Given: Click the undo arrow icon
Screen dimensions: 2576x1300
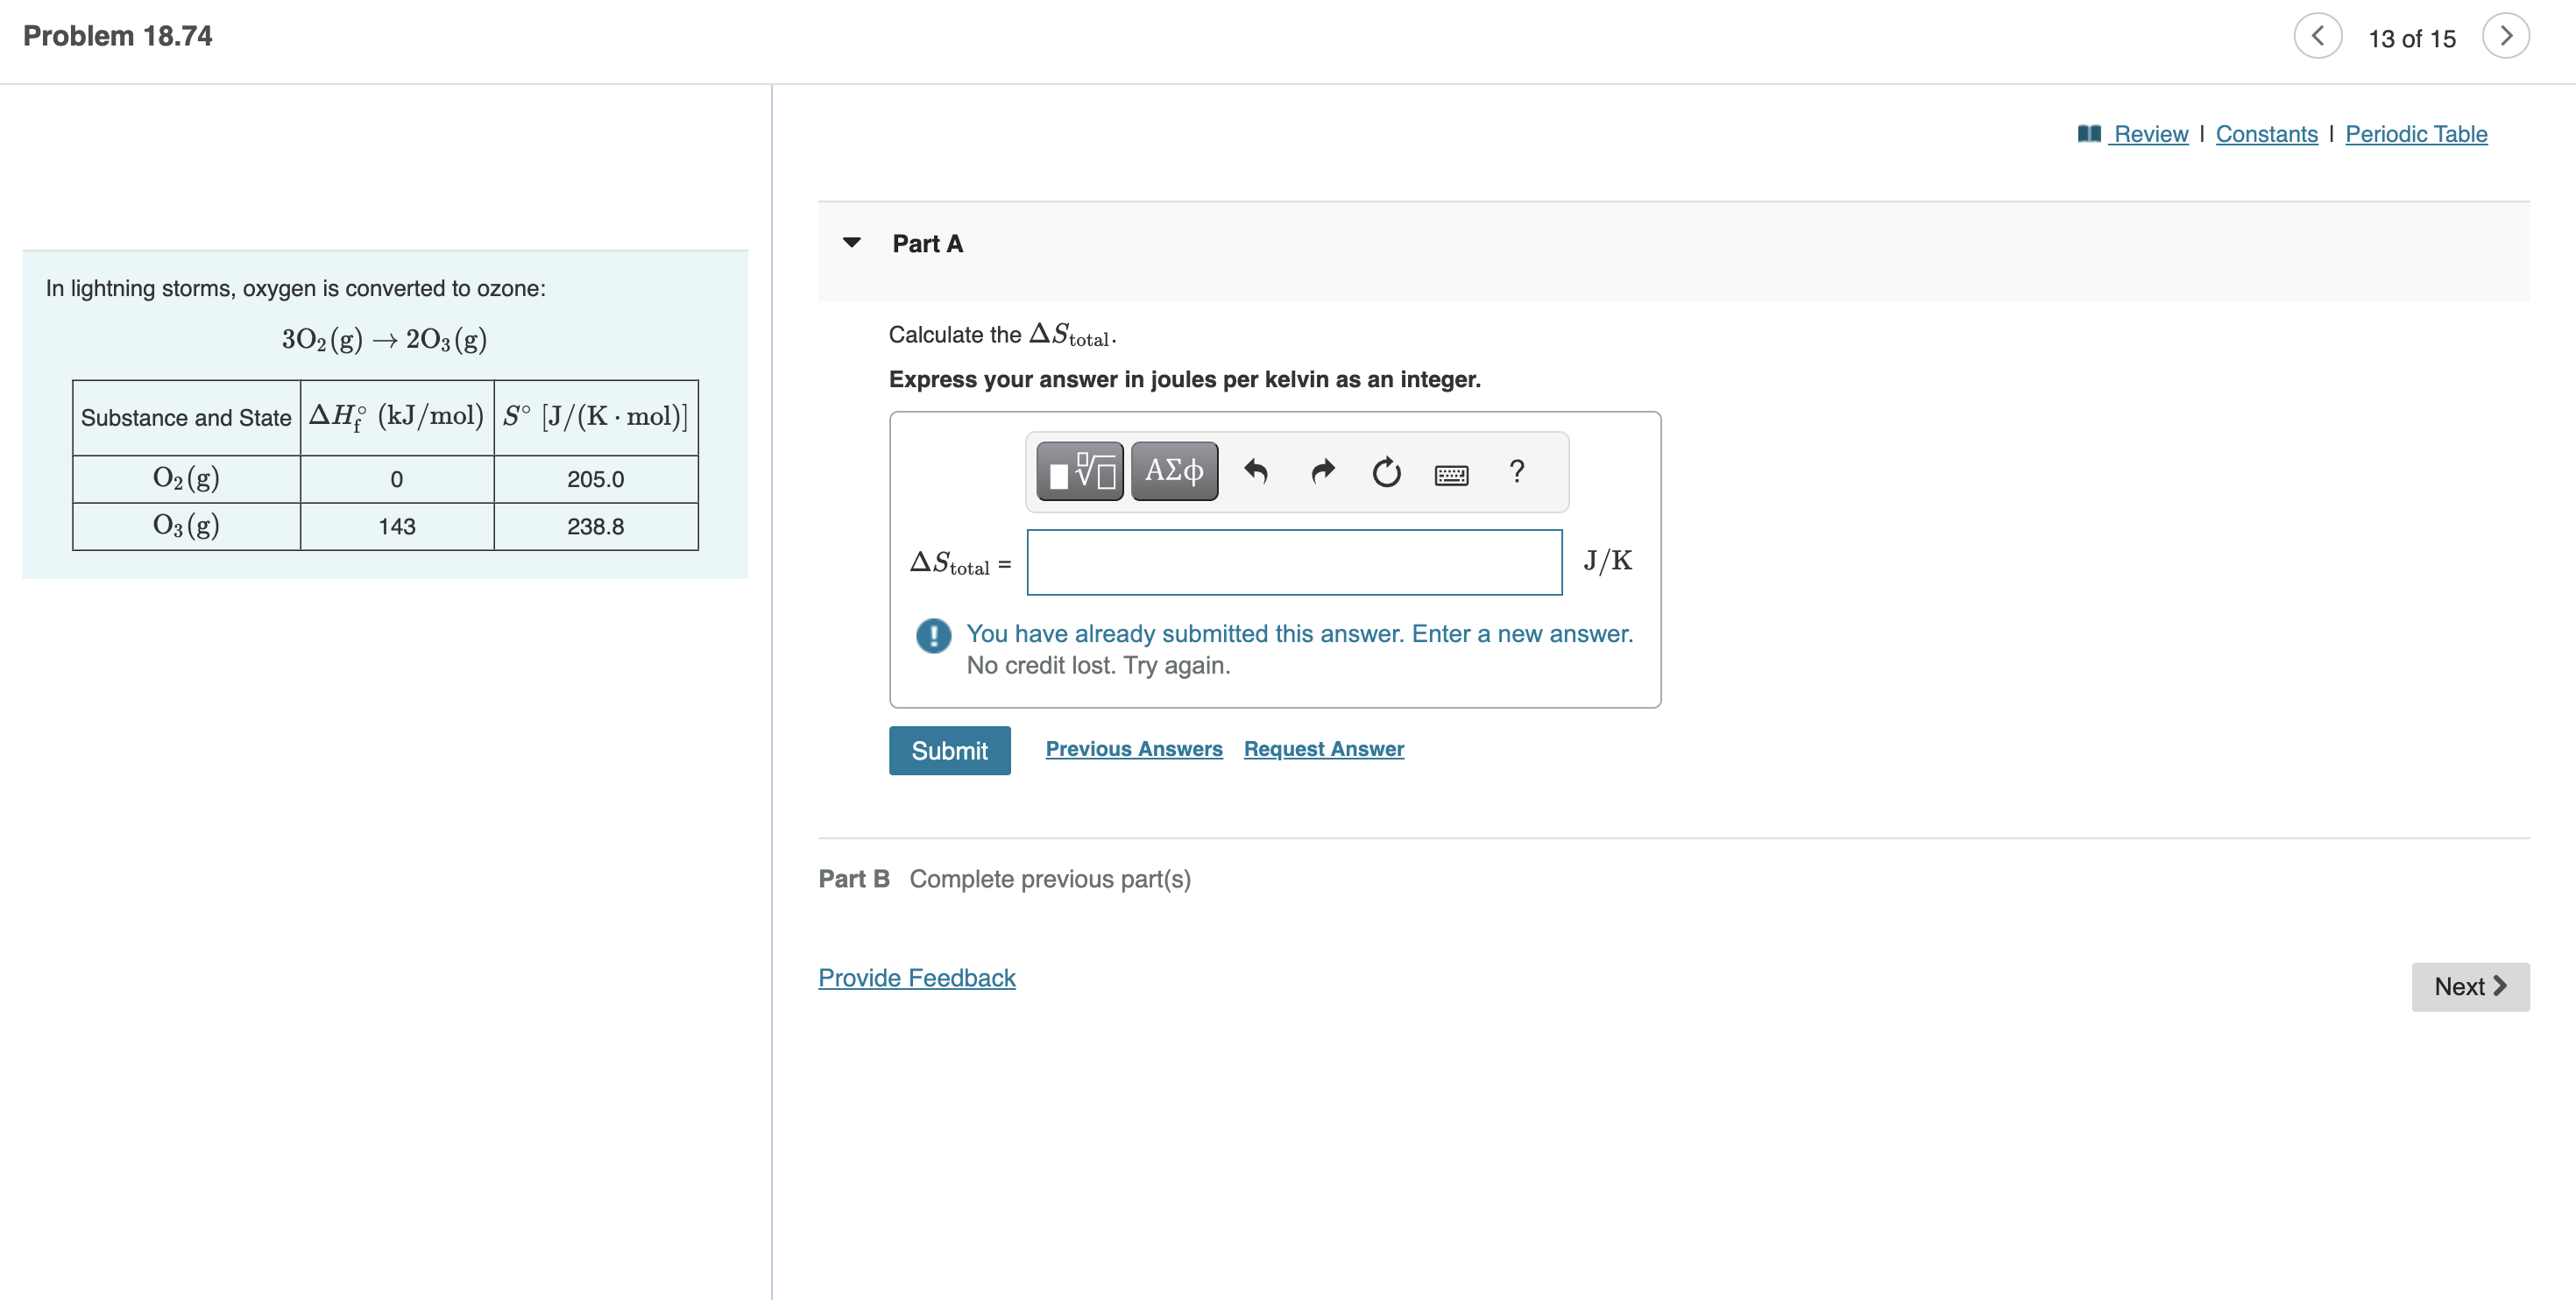Looking at the screenshot, I should [1256, 471].
